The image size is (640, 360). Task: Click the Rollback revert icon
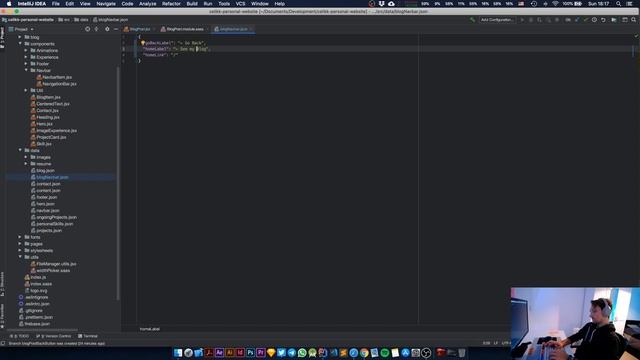pos(603,20)
